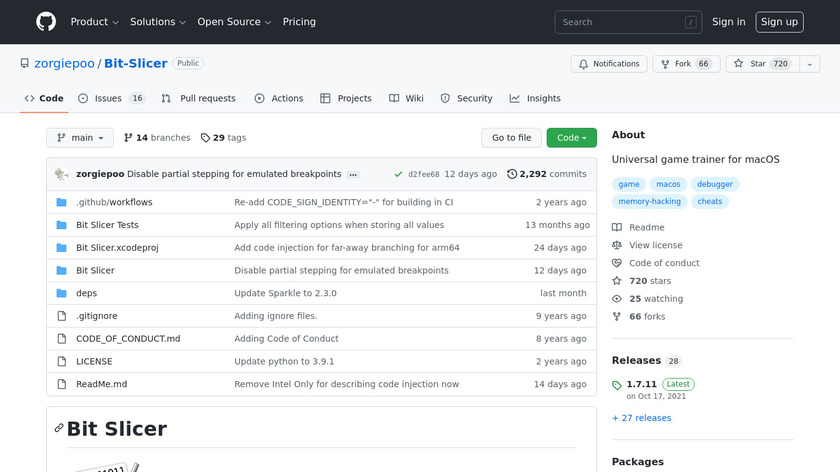Image resolution: width=840 pixels, height=472 pixels.
Task: Open the ReadMe.md file name
Action: pos(102,384)
